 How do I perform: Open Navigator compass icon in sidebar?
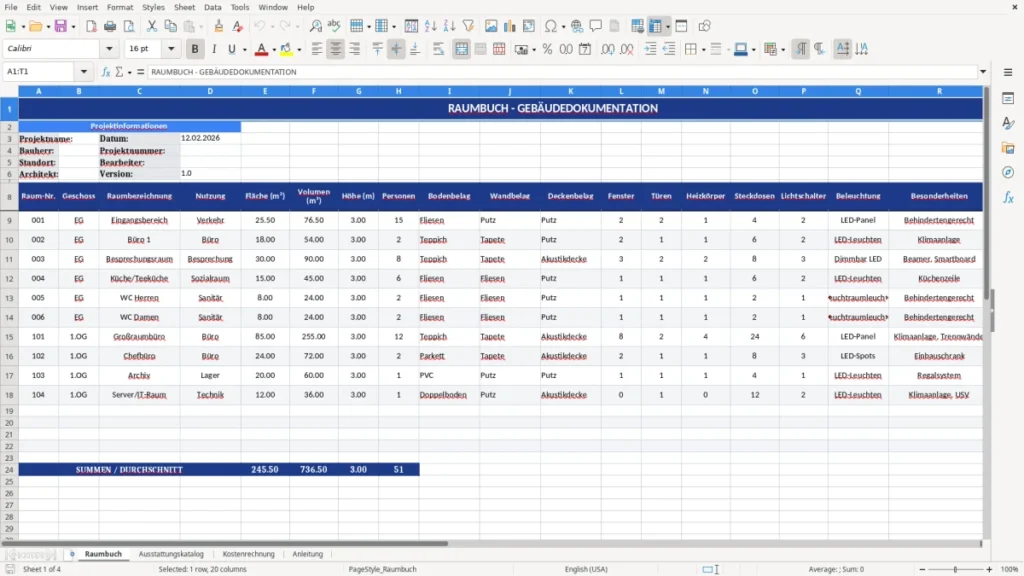tap(1008, 172)
